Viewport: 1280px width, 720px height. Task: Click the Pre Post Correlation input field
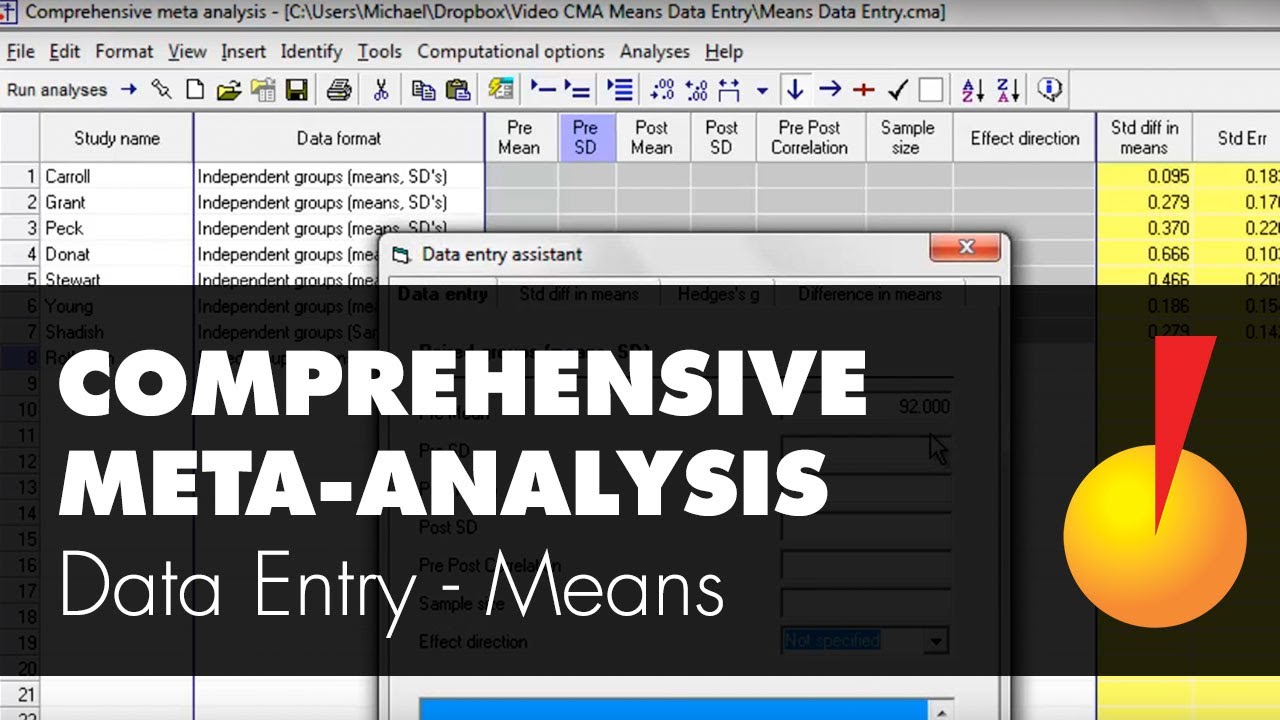[x=865, y=566]
